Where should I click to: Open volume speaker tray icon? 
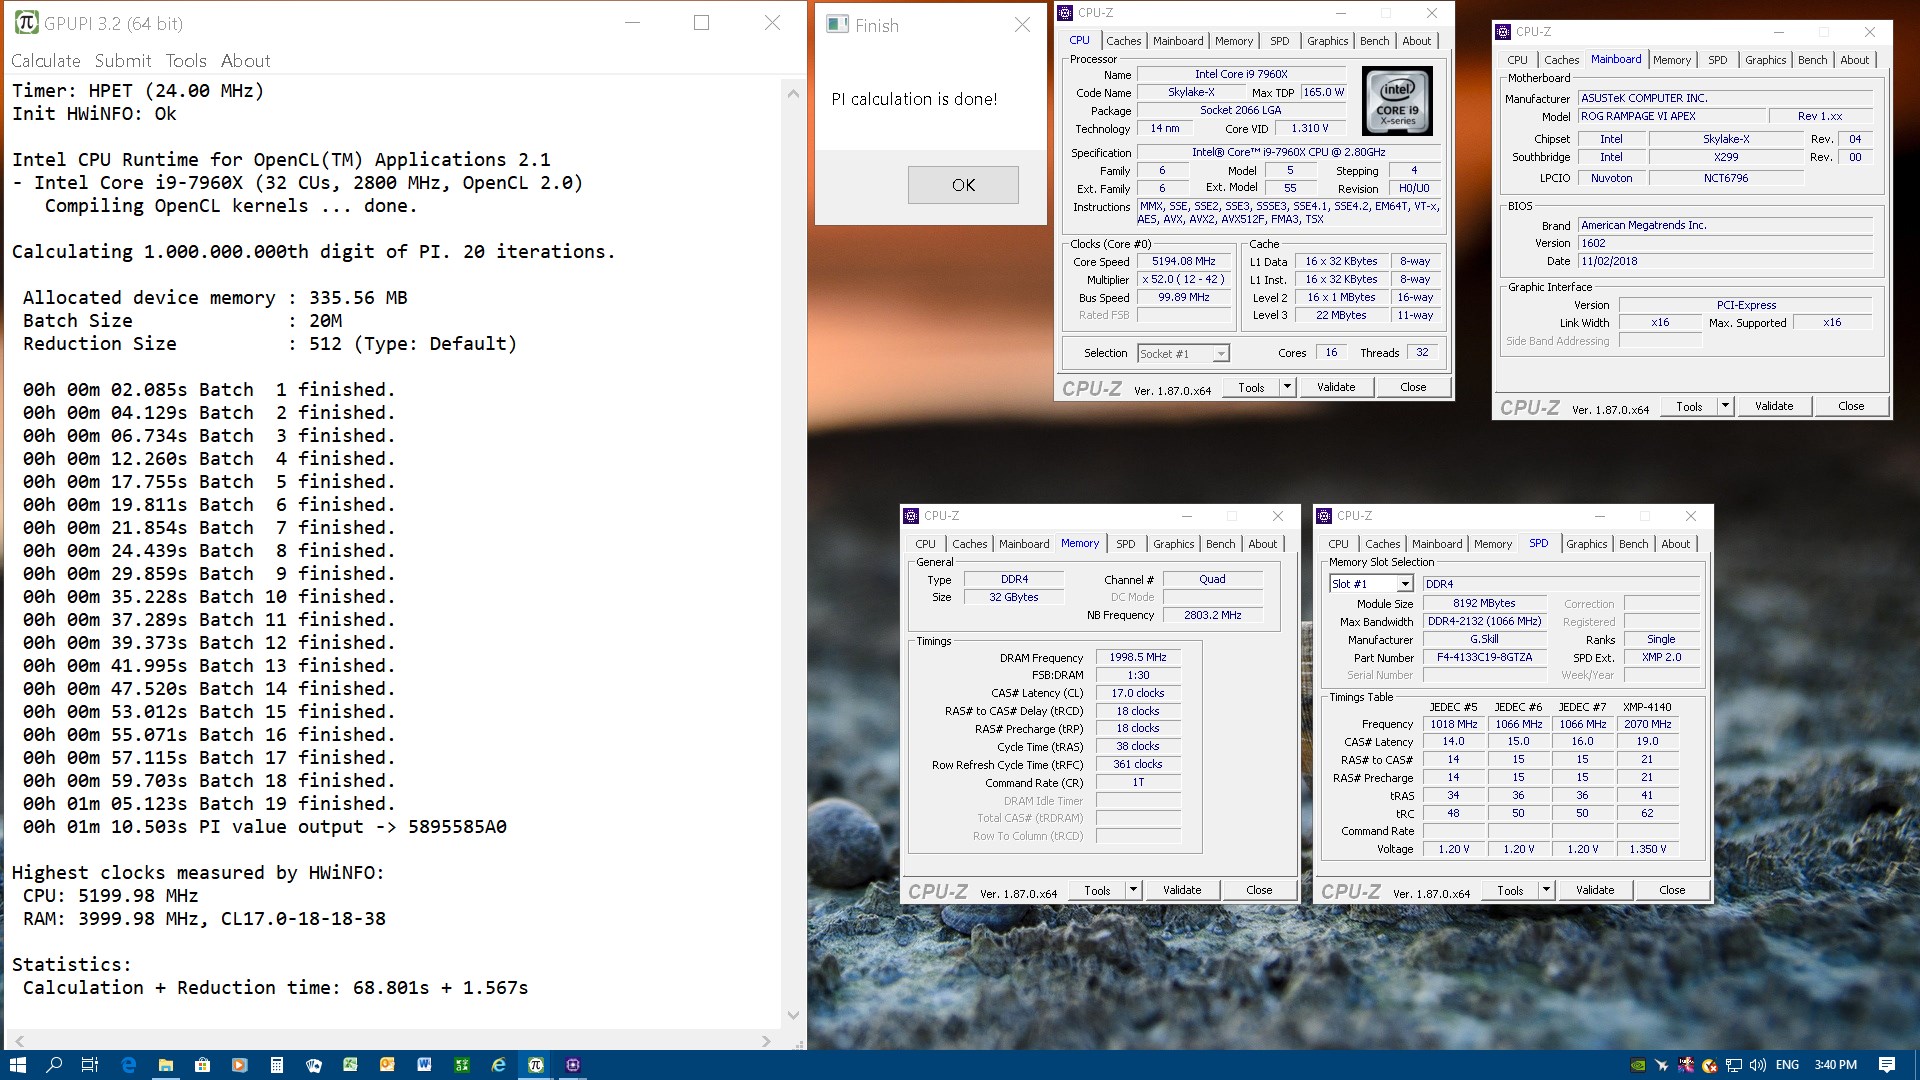1758,1065
